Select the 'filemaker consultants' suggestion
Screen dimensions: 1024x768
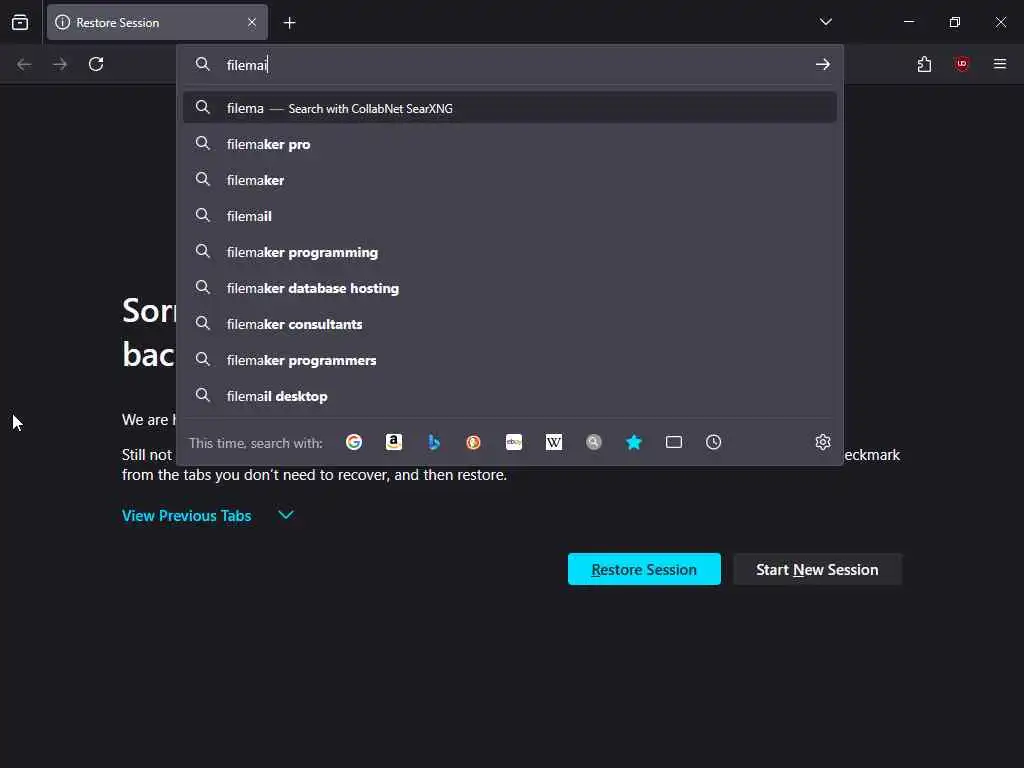point(509,324)
